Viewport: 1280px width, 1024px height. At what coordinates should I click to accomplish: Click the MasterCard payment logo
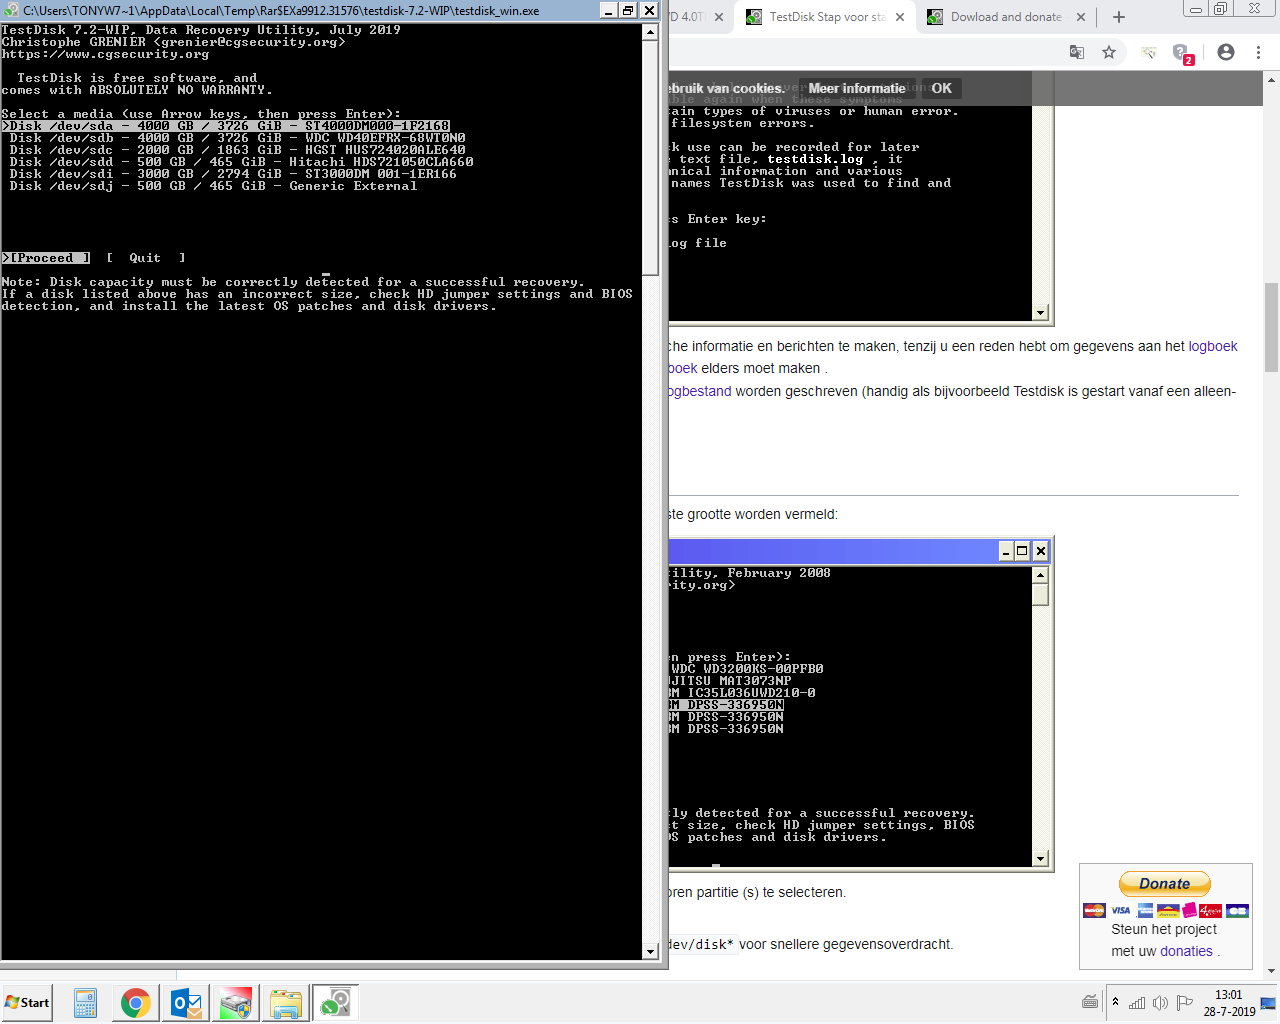click(x=1094, y=910)
